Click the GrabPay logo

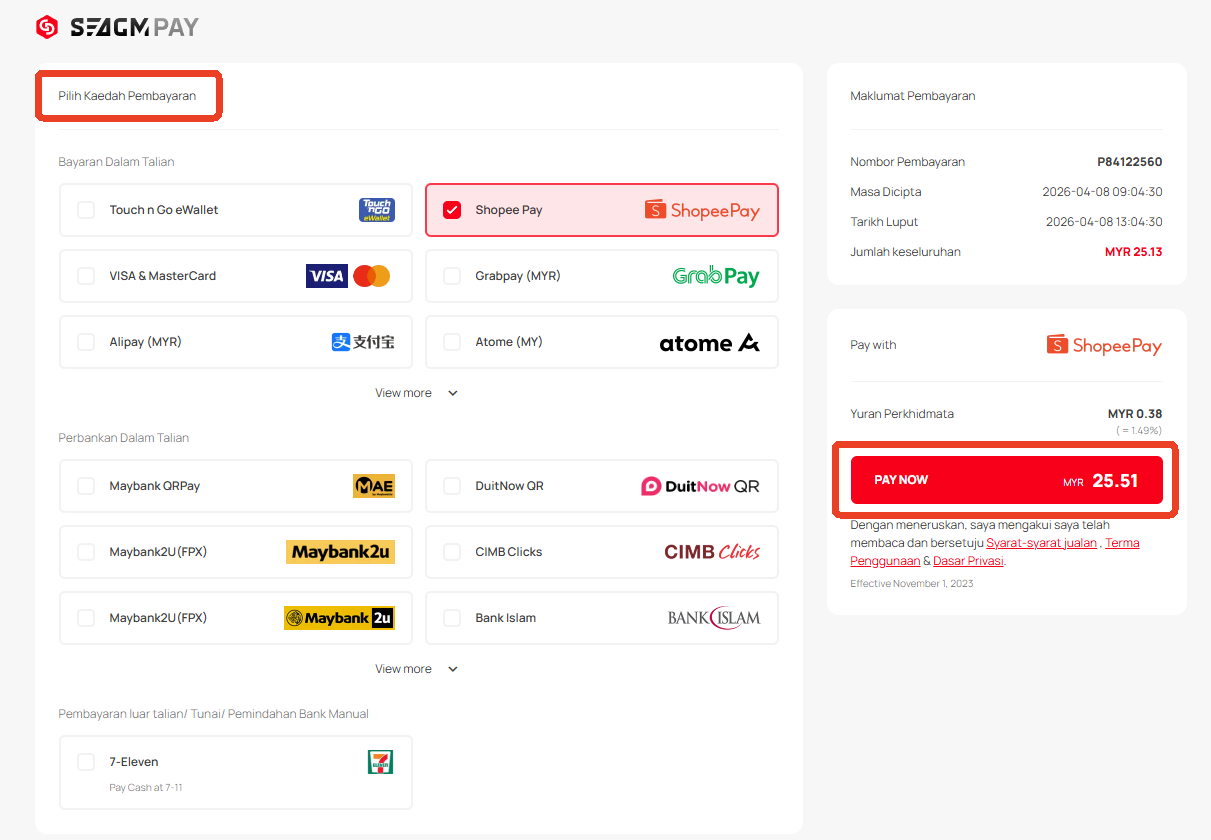point(715,276)
